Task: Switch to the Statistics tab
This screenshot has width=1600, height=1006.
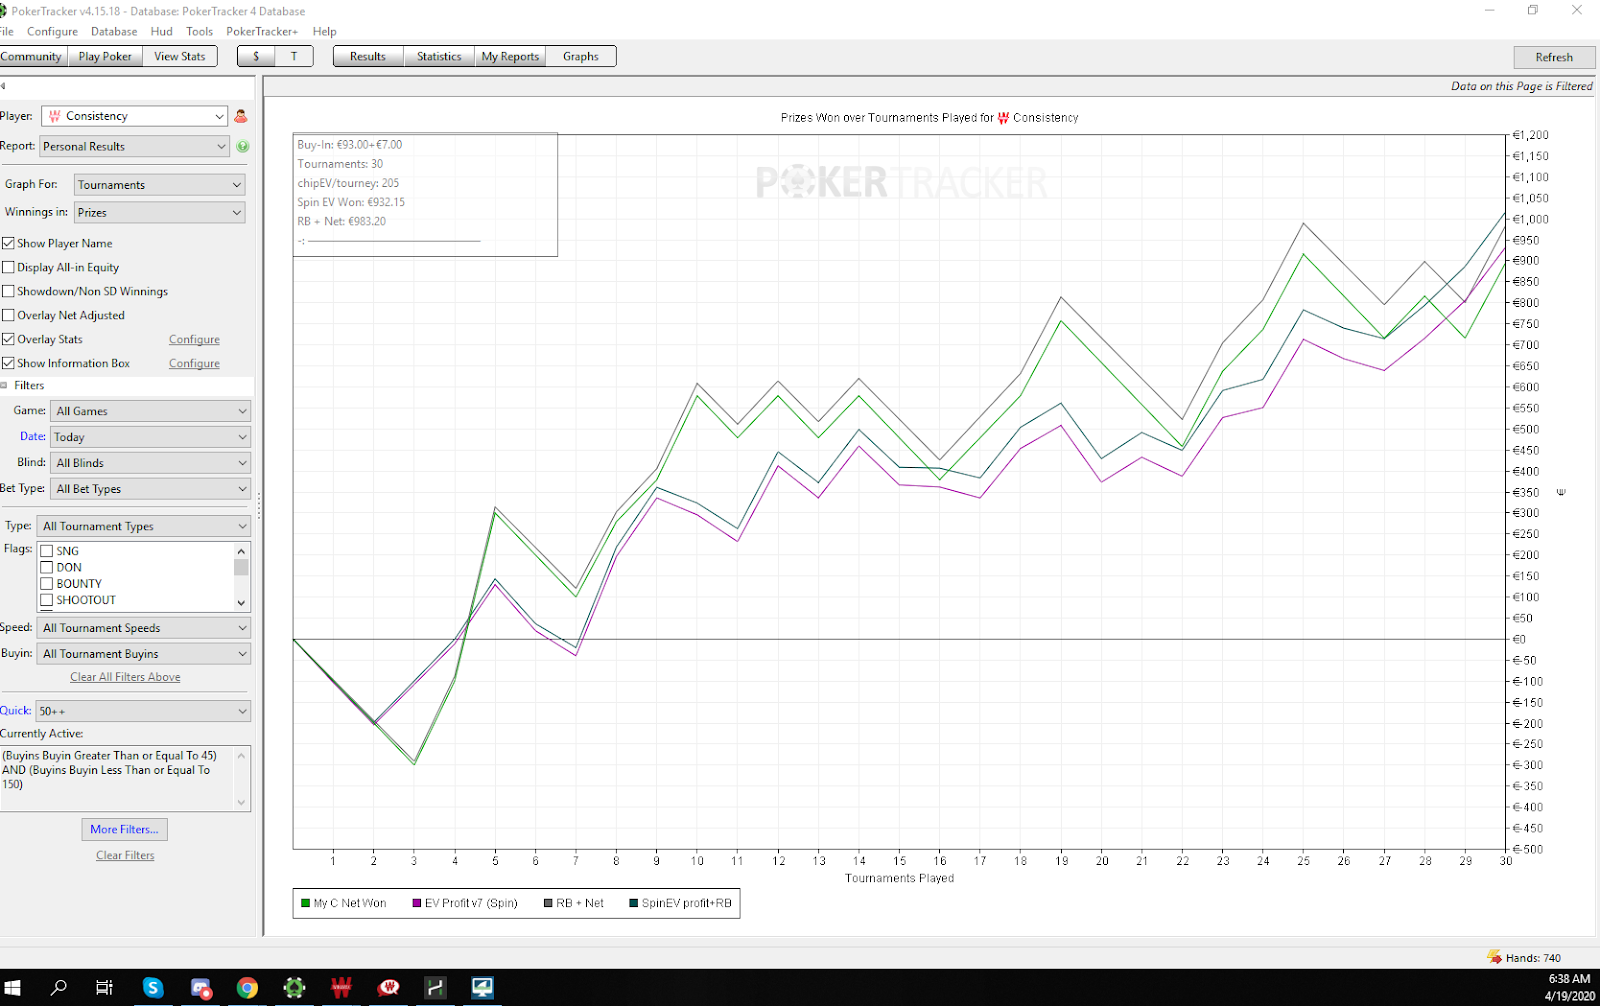Action: pos(439,56)
